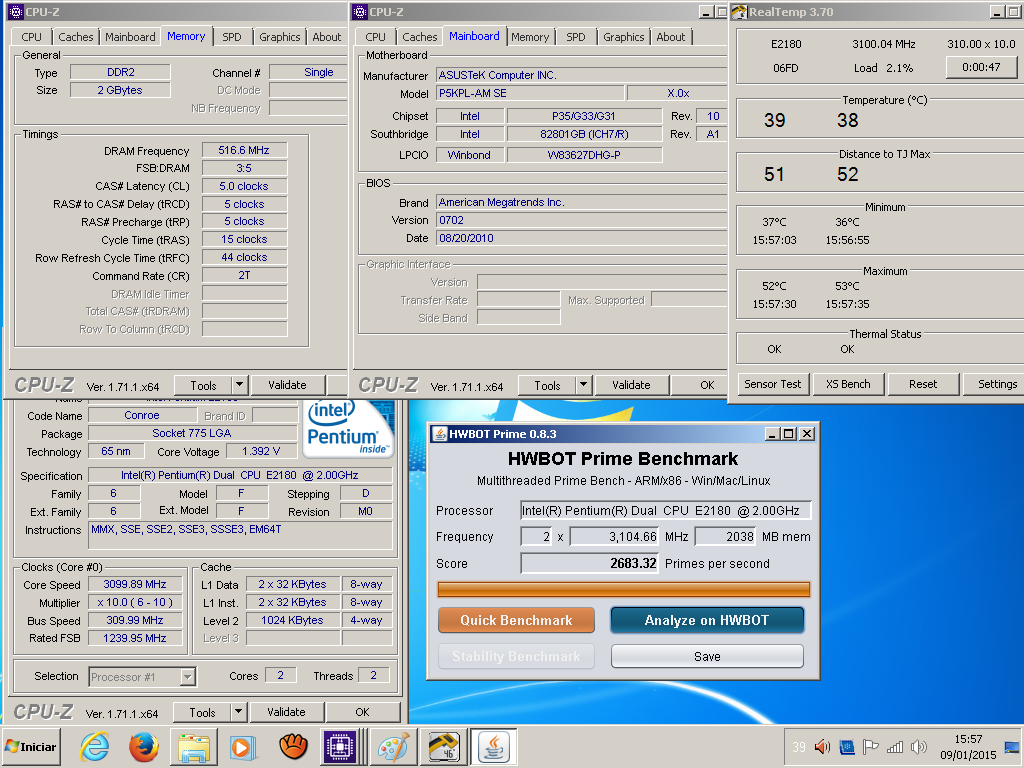Open Tools dropdown arrow in Memory CPU-Z window
The width and height of the screenshot is (1024, 768).
(240, 385)
